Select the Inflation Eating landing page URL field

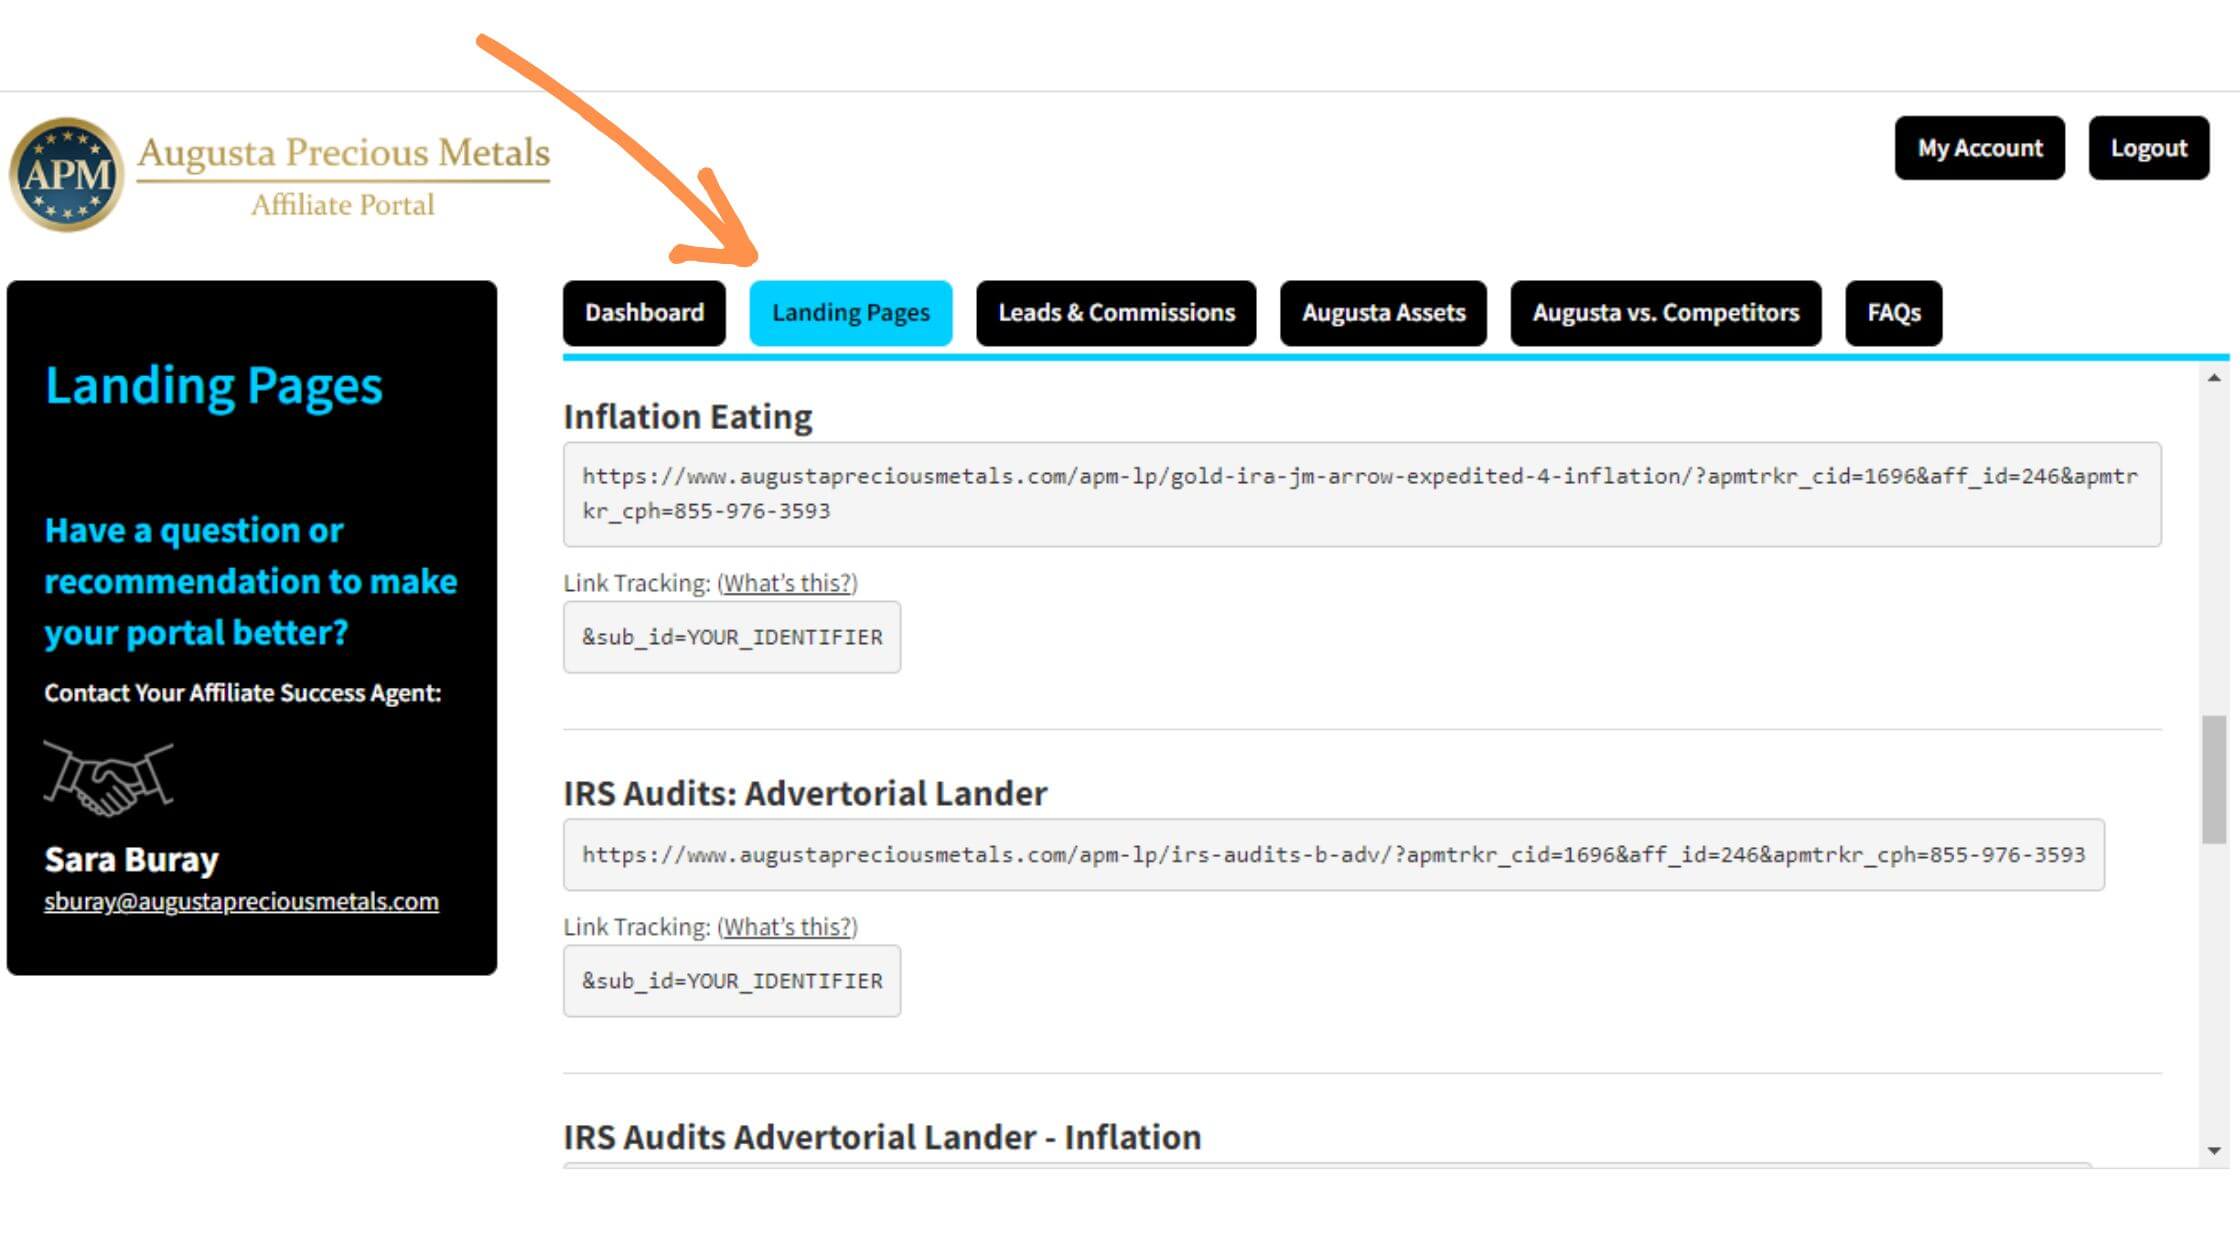(1361, 494)
